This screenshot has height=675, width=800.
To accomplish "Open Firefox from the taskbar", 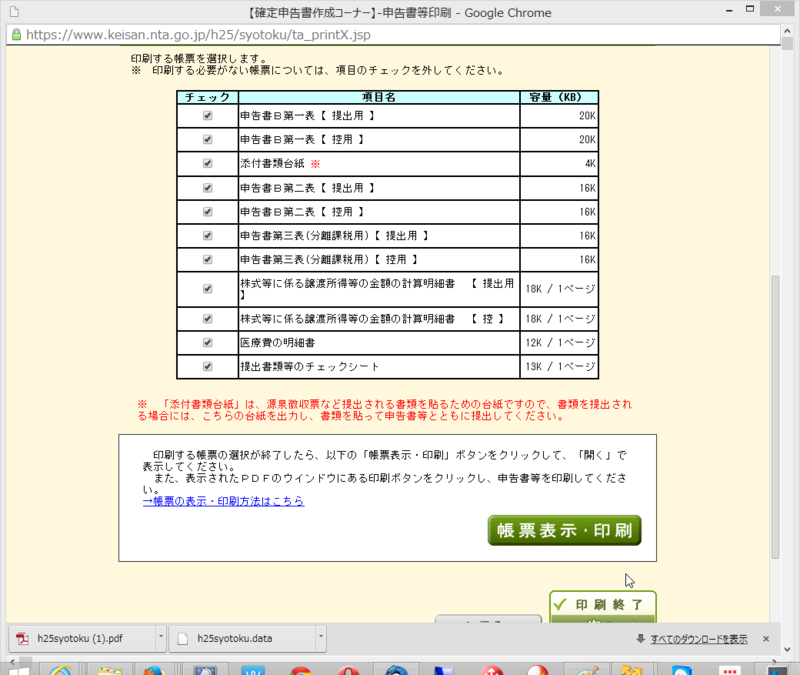I will click(x=154, y=670).
